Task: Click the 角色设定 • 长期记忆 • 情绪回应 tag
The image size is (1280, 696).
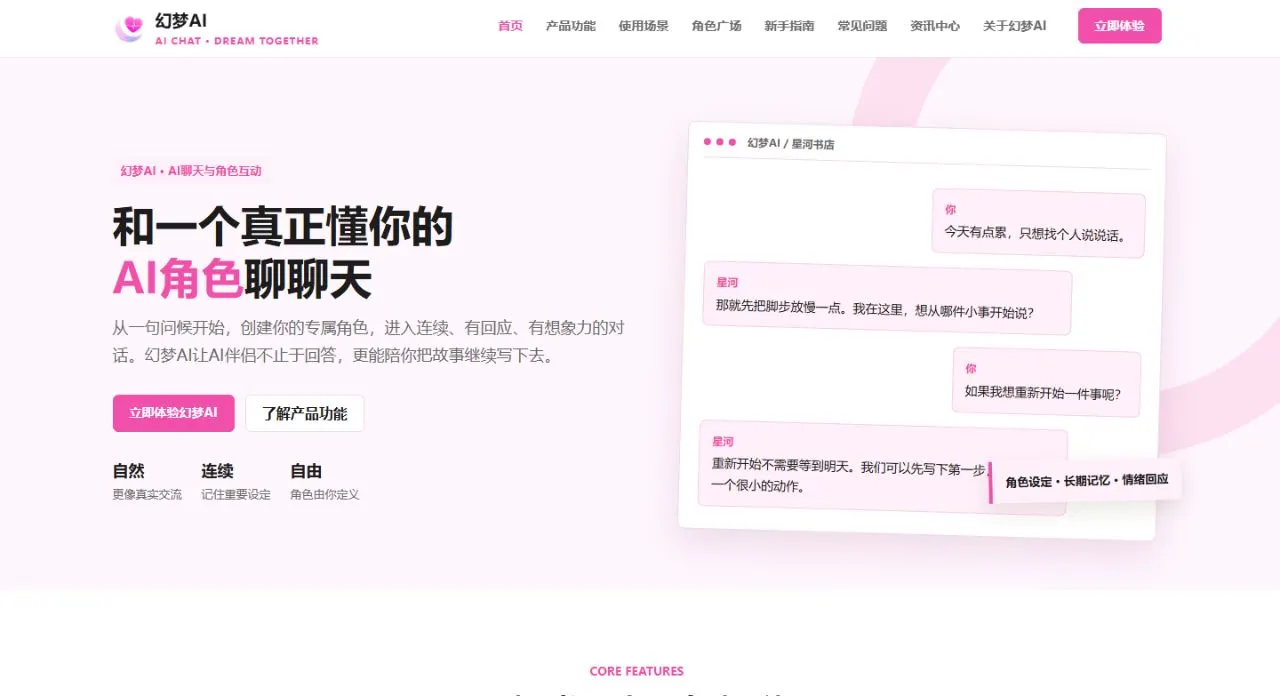Action: pyautogui.click(x=1086, y=481)
